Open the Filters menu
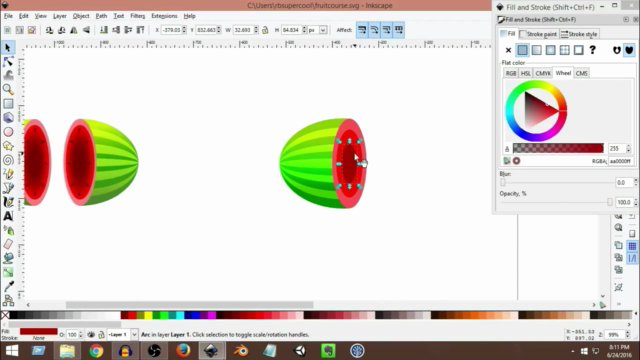Image resolution: width=640 pixels, height=360 pixels. [138, 16]
